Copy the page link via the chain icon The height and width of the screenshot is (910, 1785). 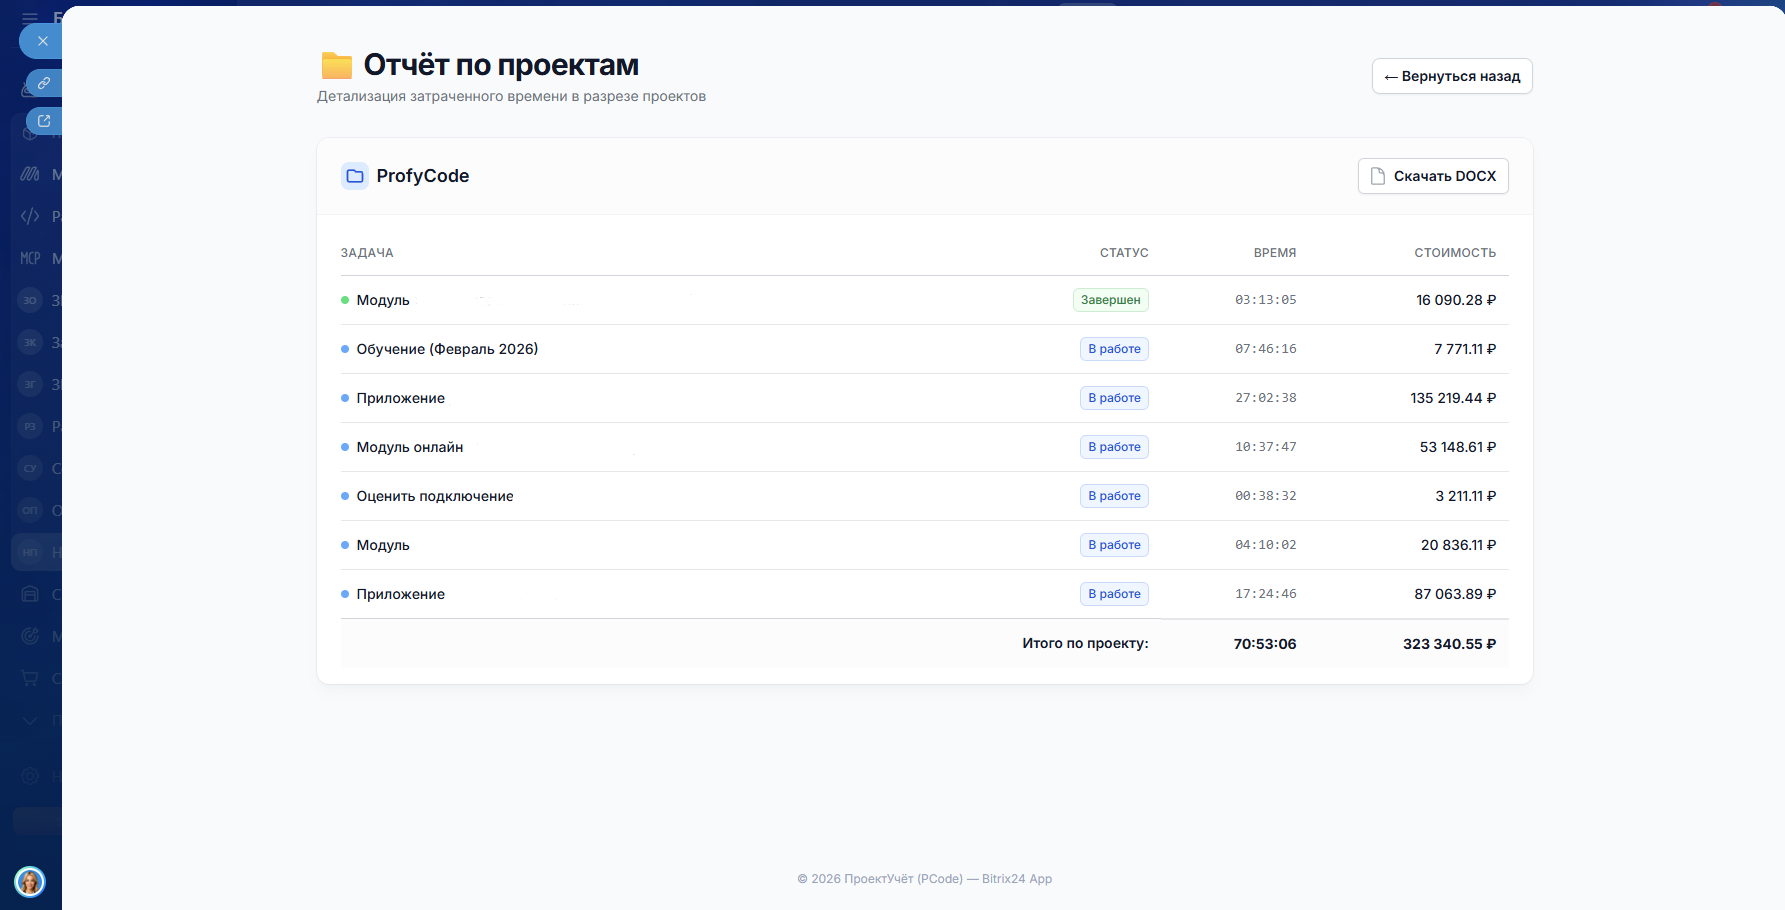44,83
